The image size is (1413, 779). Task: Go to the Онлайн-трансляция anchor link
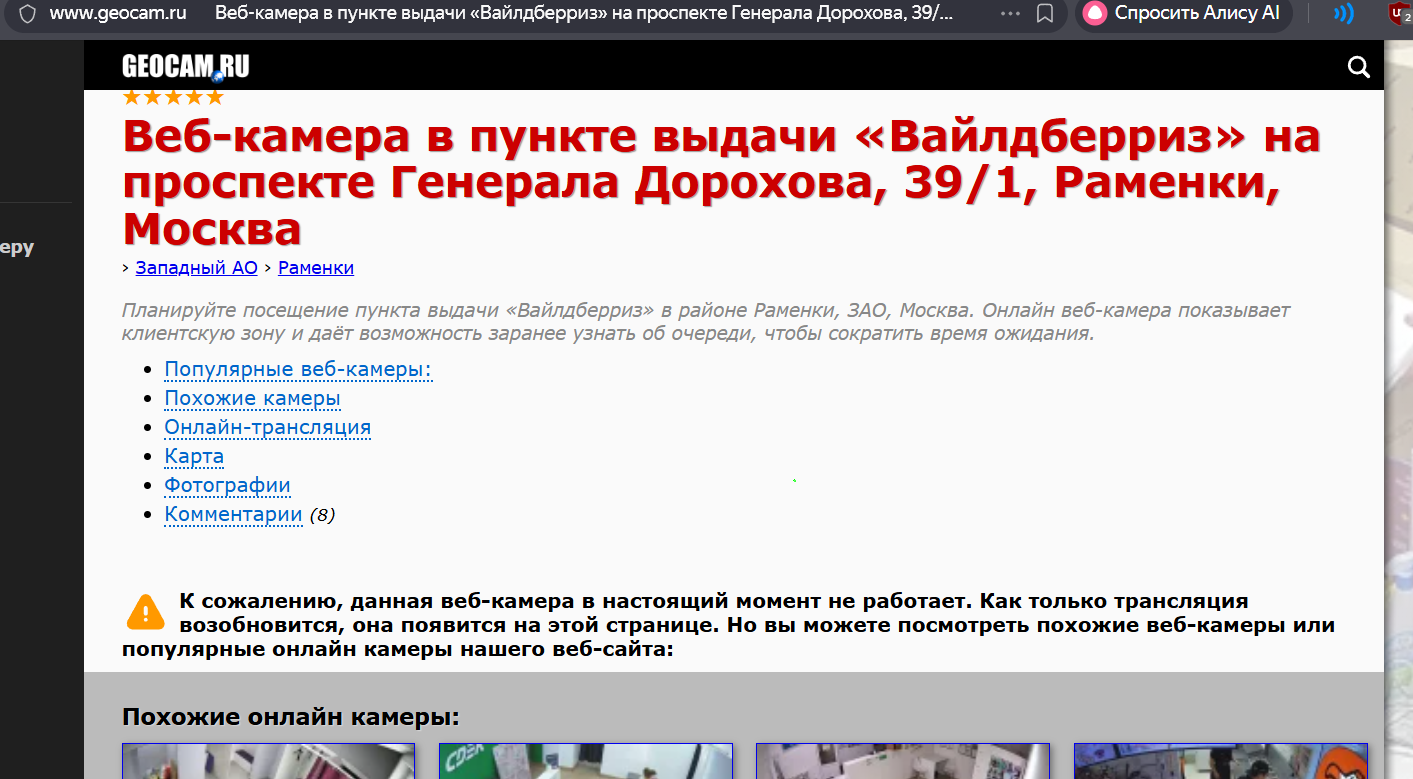(268, 428)
